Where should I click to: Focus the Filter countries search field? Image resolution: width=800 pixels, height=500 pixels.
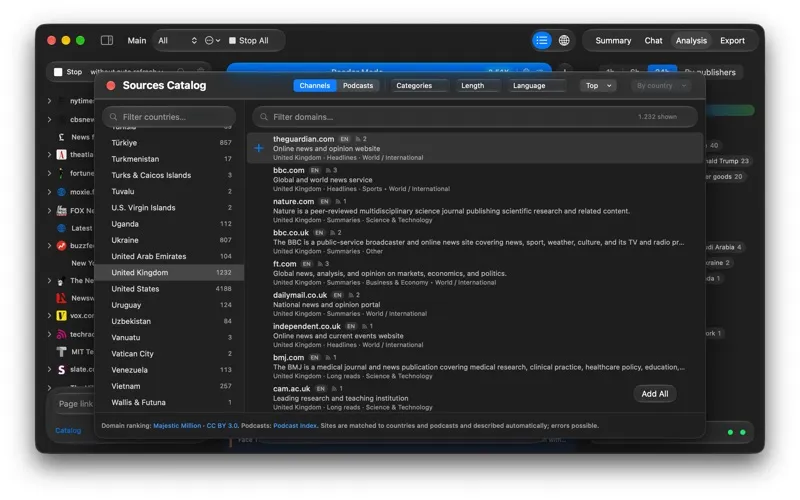(x=169, y=117)
